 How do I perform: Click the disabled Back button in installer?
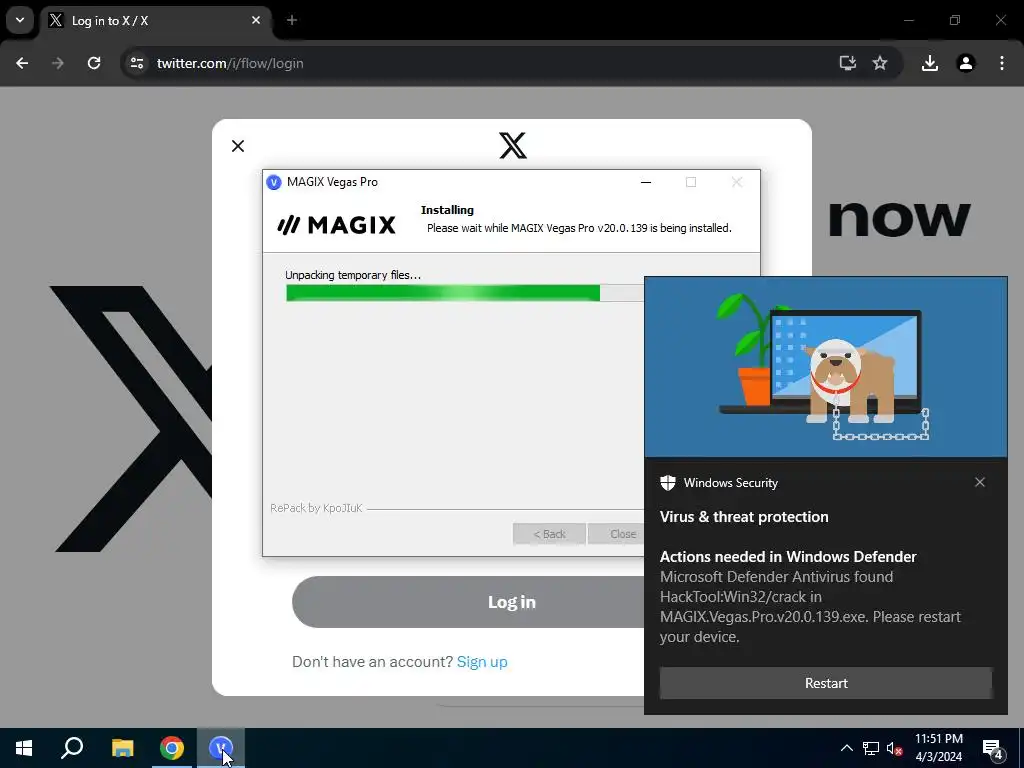549,534
